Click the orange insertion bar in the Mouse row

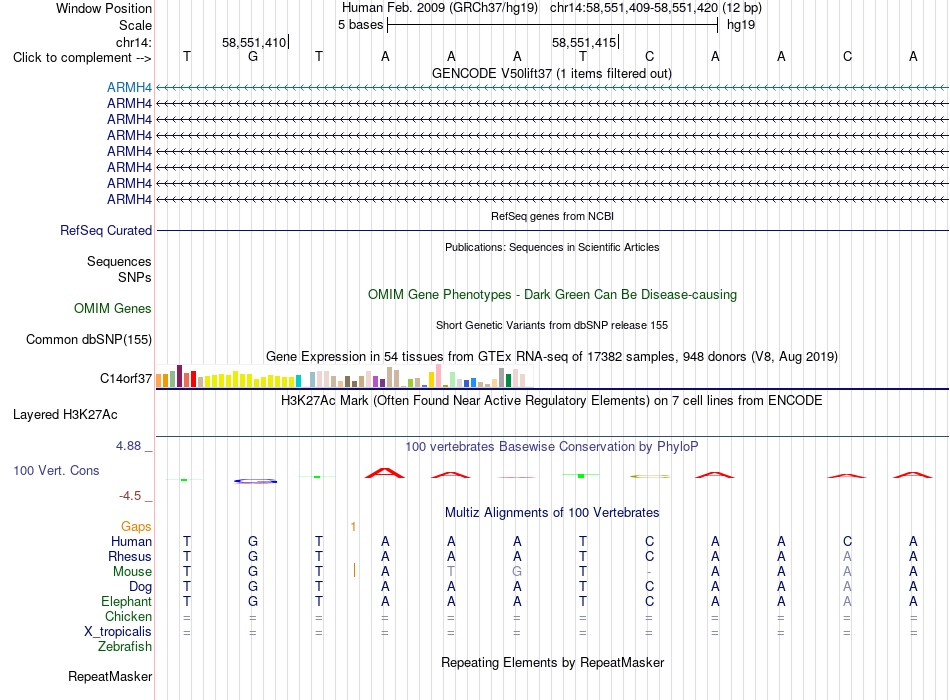354,570
